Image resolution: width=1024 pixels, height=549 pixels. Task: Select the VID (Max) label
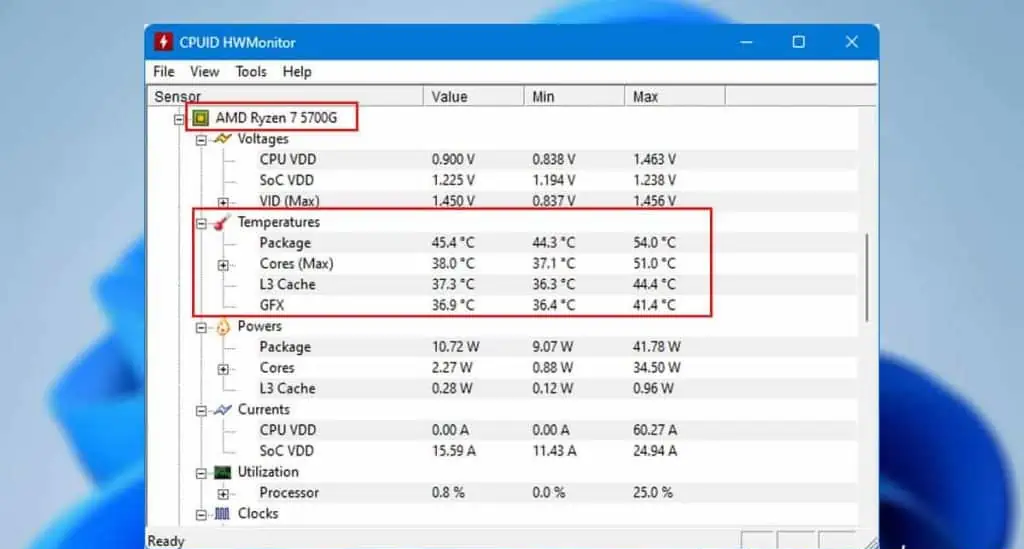[x=289, y=201]
